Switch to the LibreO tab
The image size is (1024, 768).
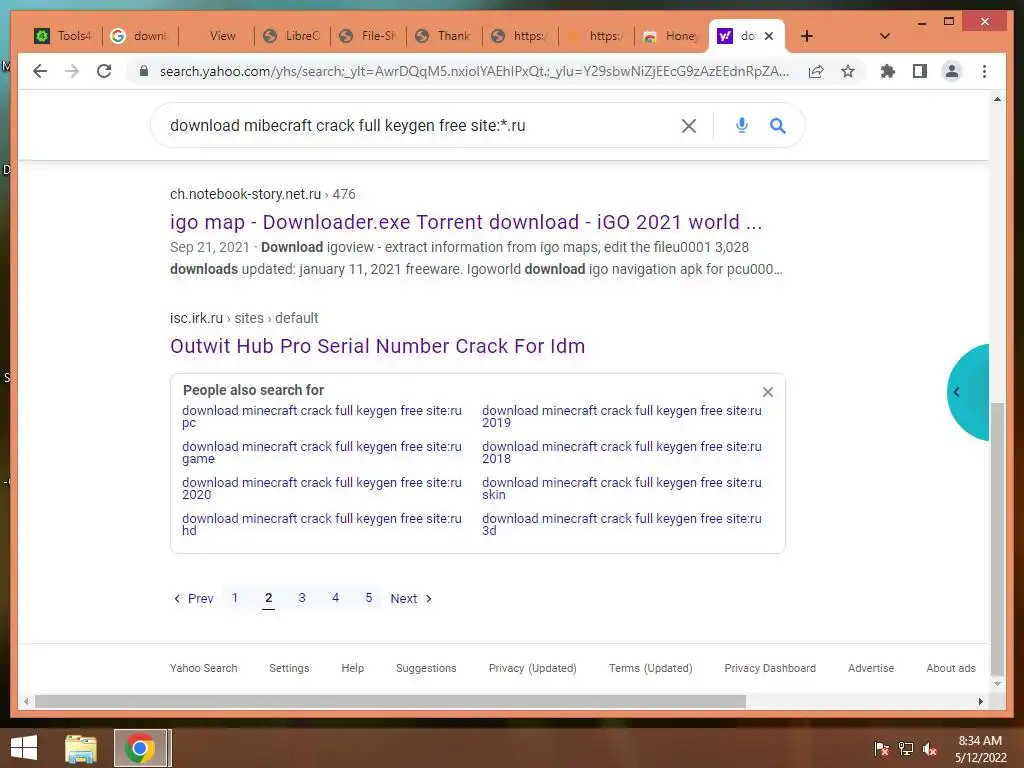pos(291,36)
